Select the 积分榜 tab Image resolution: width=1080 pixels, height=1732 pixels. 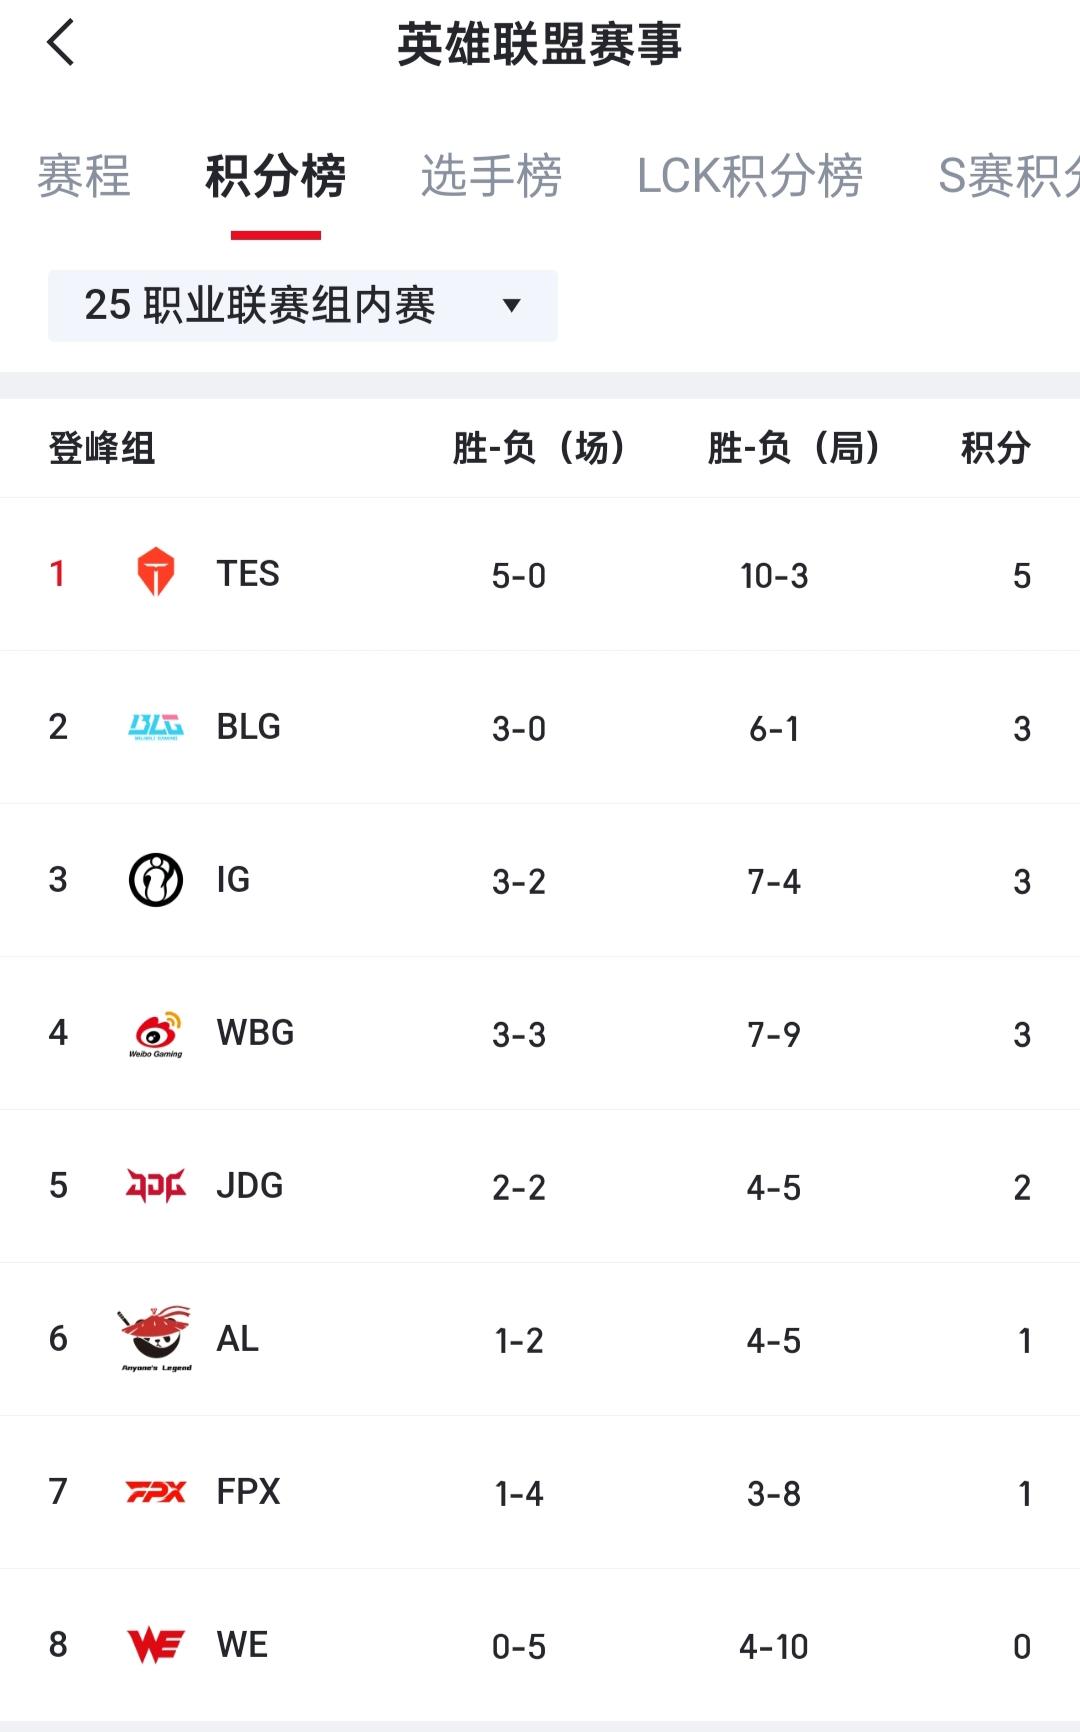[x=276, y=176]
